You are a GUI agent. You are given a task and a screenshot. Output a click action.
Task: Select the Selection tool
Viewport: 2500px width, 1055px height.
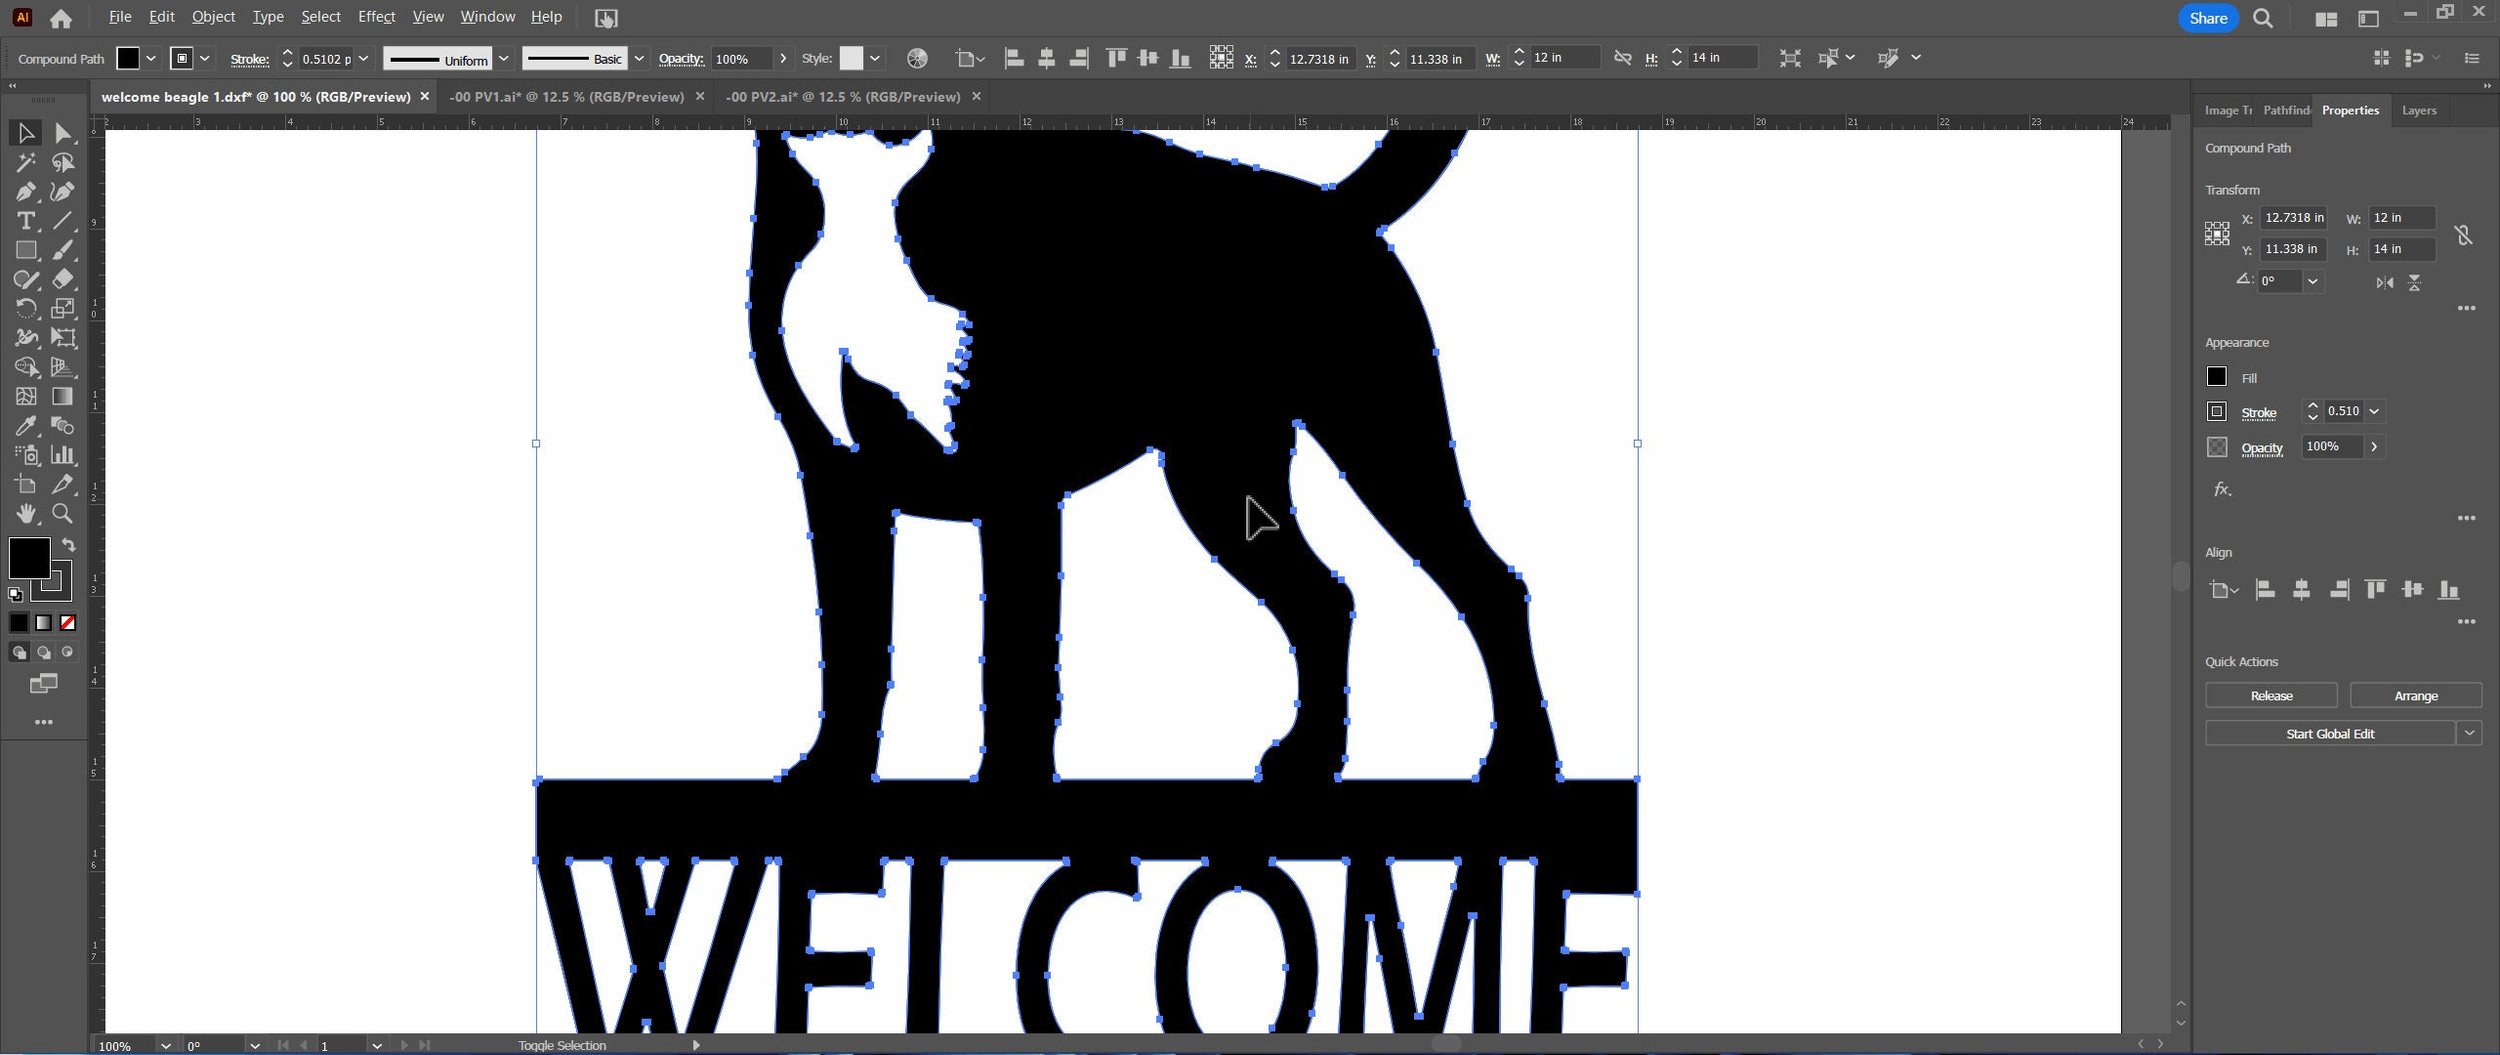(26, 133)
